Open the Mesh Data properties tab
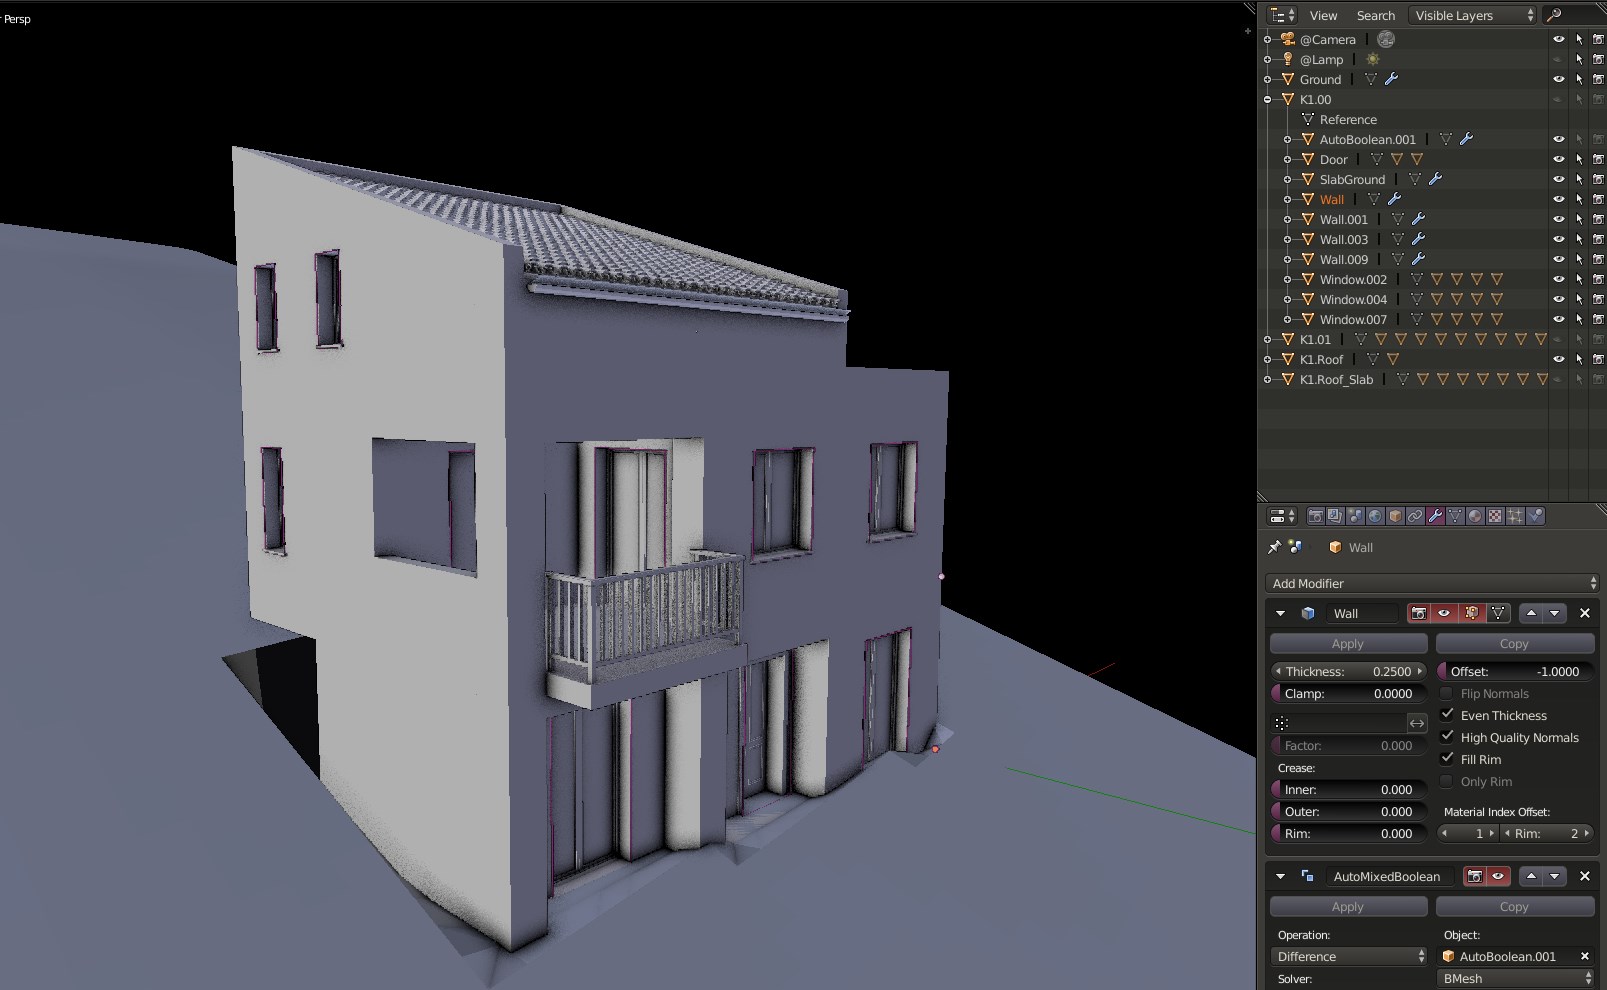This screenshot has width=1607, height=990. [x=1455, y=516]
